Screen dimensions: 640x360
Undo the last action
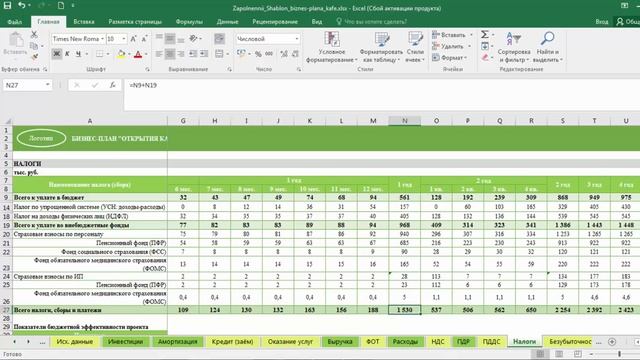[22, 6]
